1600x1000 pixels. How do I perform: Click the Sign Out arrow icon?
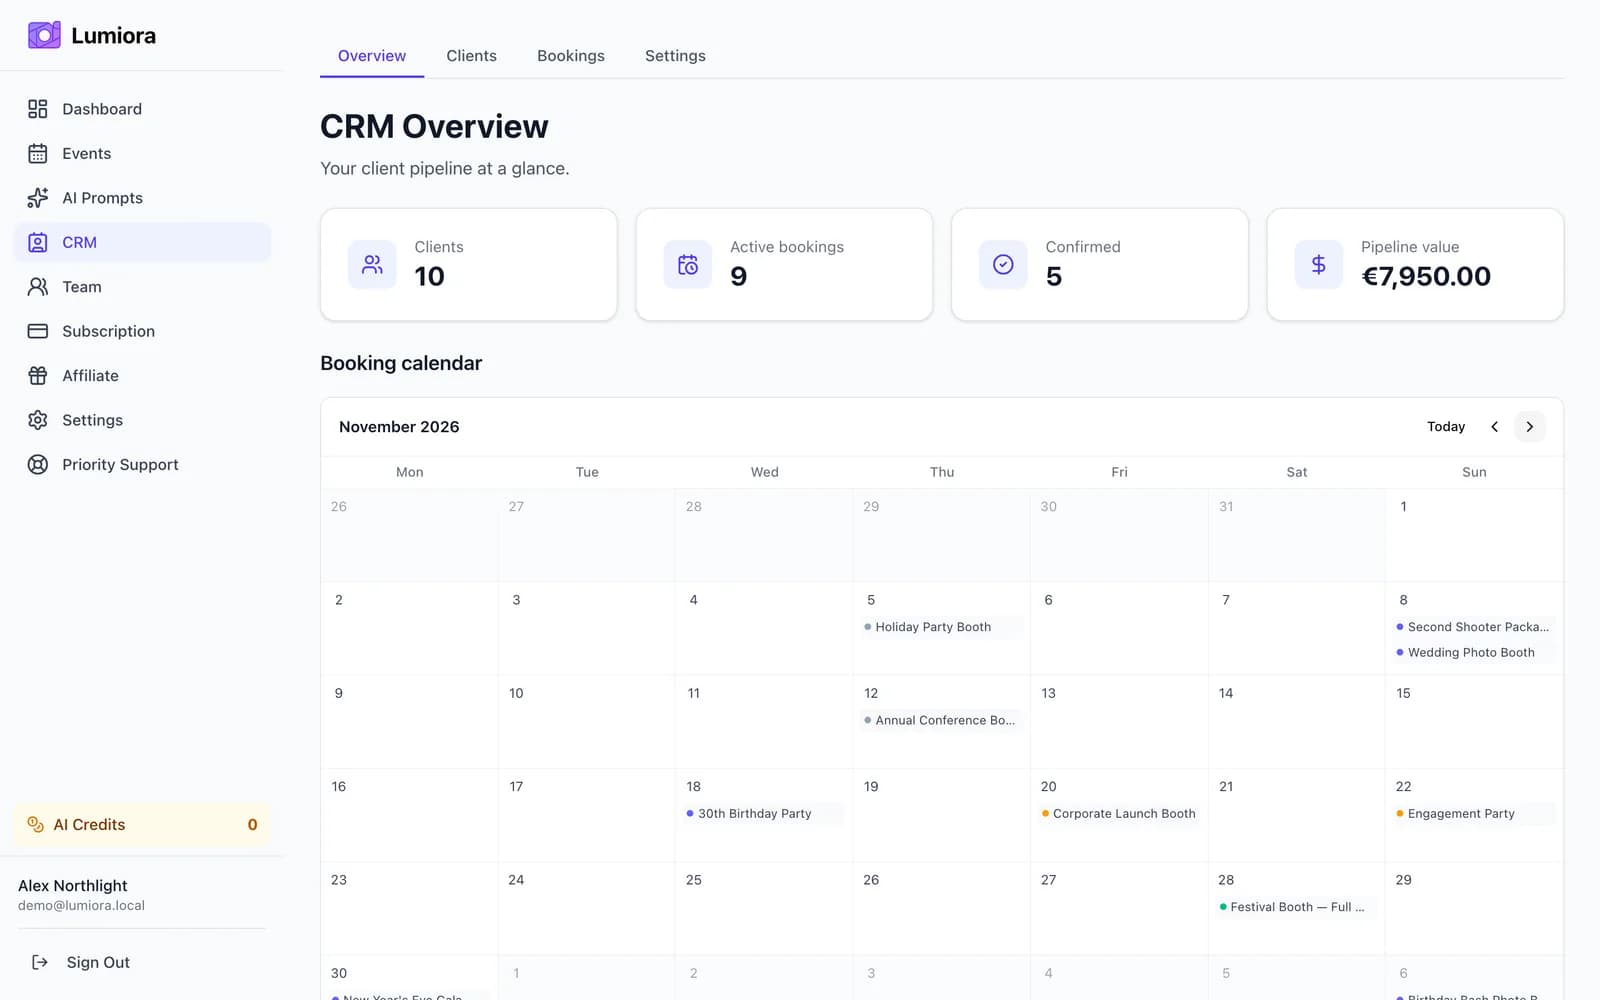click(40, 962)
